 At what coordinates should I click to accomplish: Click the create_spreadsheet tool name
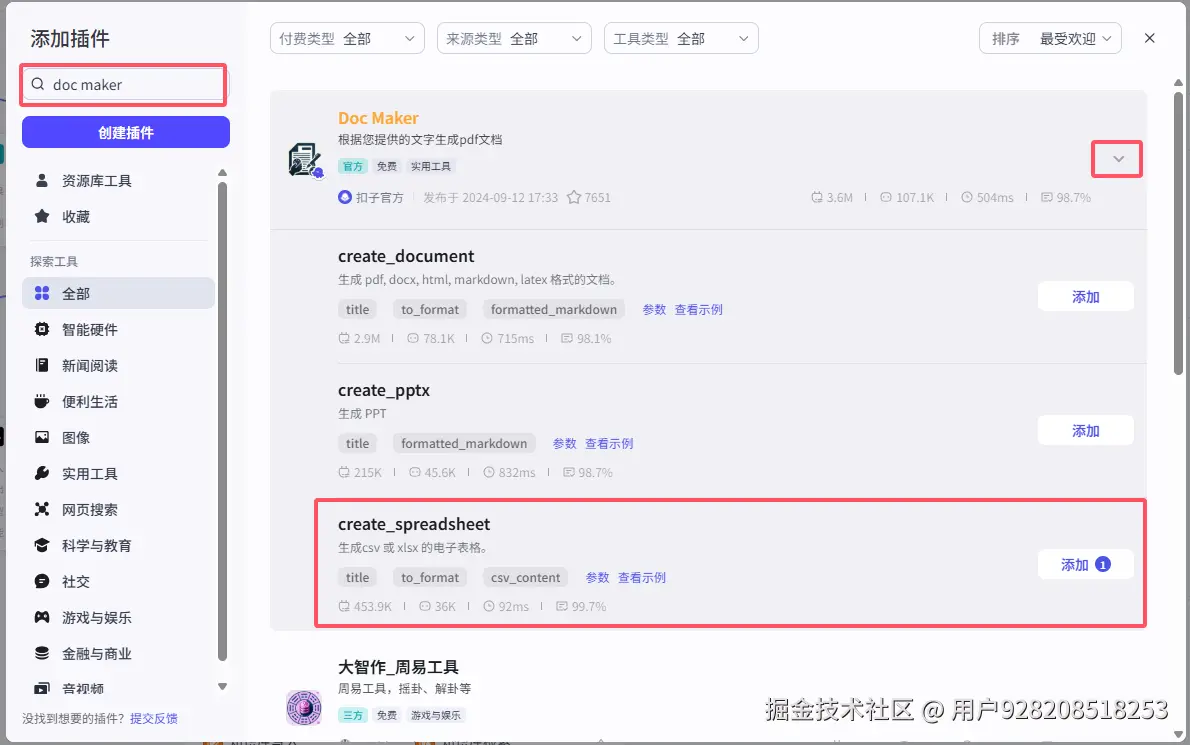[414, 524]
